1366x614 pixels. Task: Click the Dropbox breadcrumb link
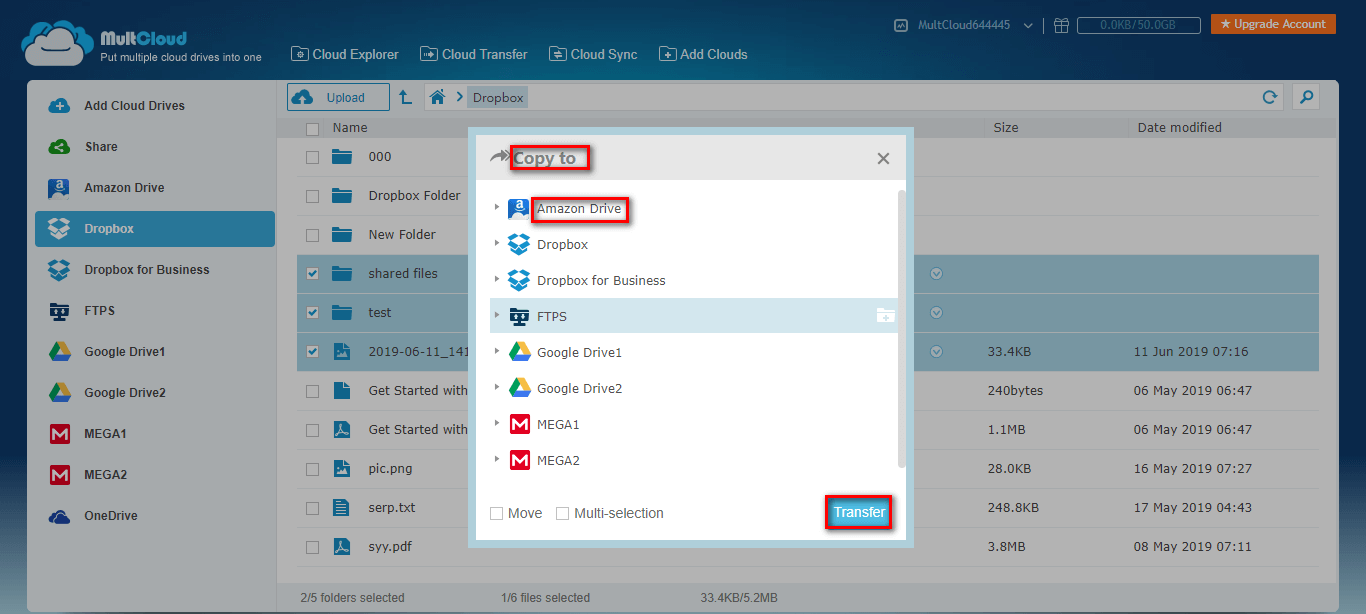498,97
